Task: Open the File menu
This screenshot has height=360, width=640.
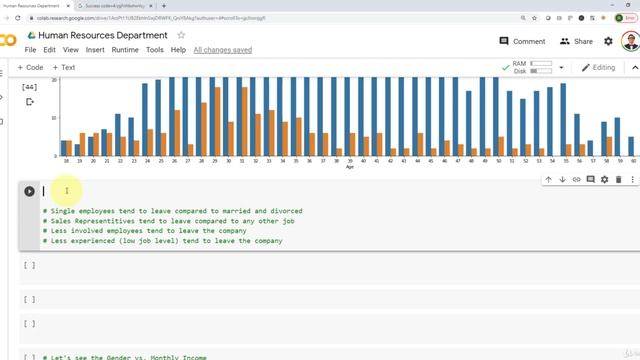Action: tap(30, 50)
